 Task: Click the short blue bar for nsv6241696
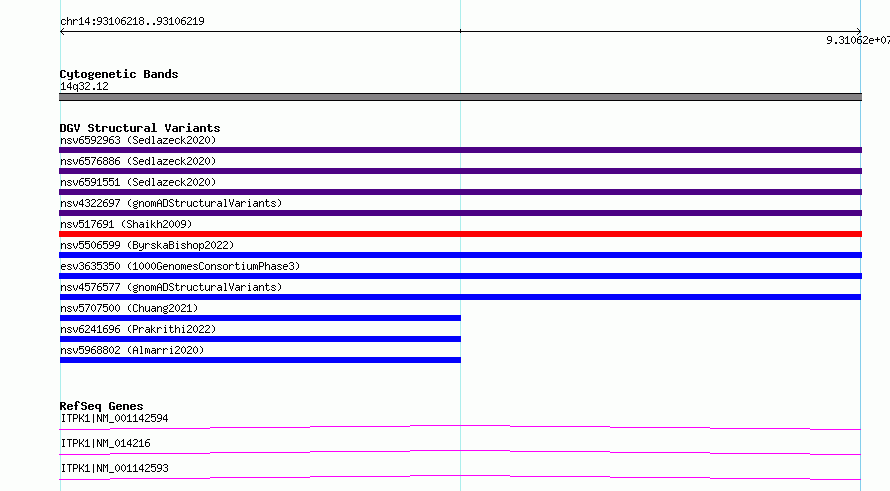pyautogui.click(x=261, y=339)
